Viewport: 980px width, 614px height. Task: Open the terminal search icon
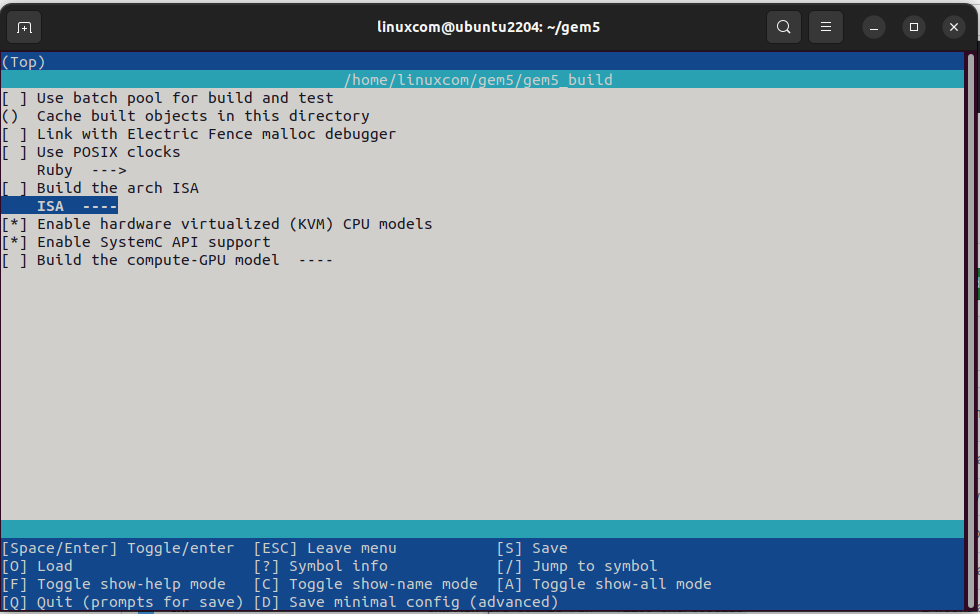(784, 27)
